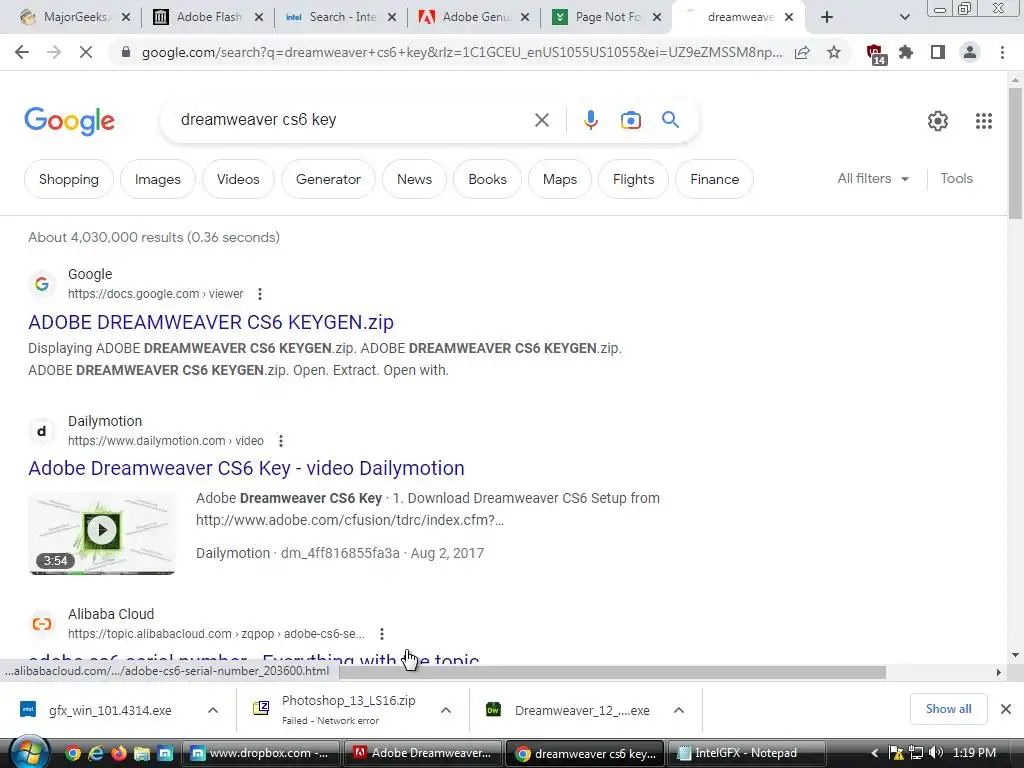Submit search with the magnifier icon

(x=670, y=120)
